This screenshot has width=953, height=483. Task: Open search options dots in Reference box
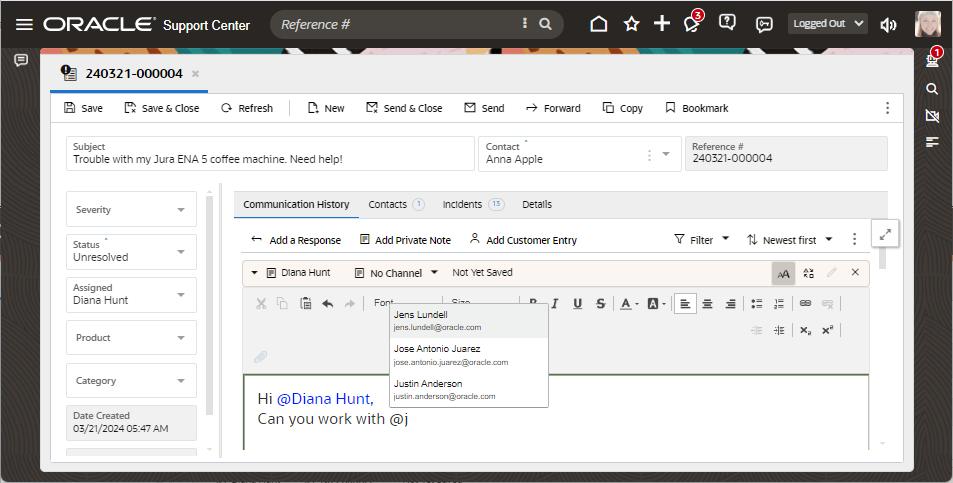[x=525, y=24]
